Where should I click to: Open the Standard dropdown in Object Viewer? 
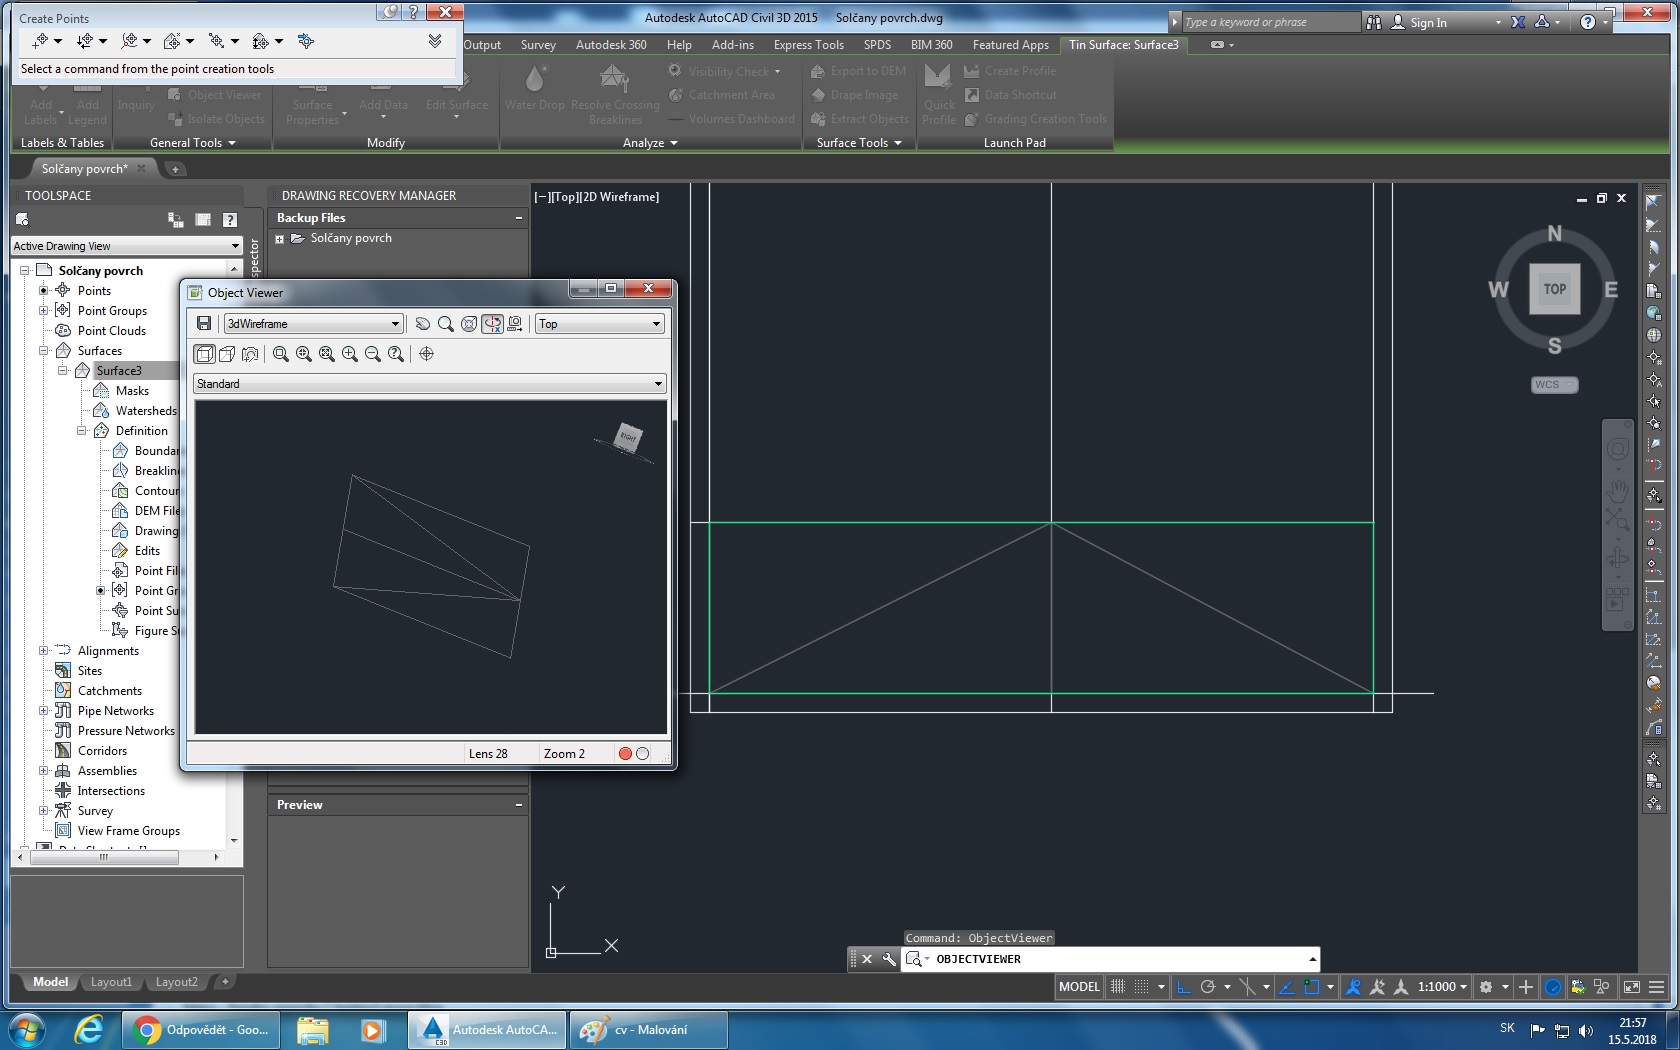430,383
